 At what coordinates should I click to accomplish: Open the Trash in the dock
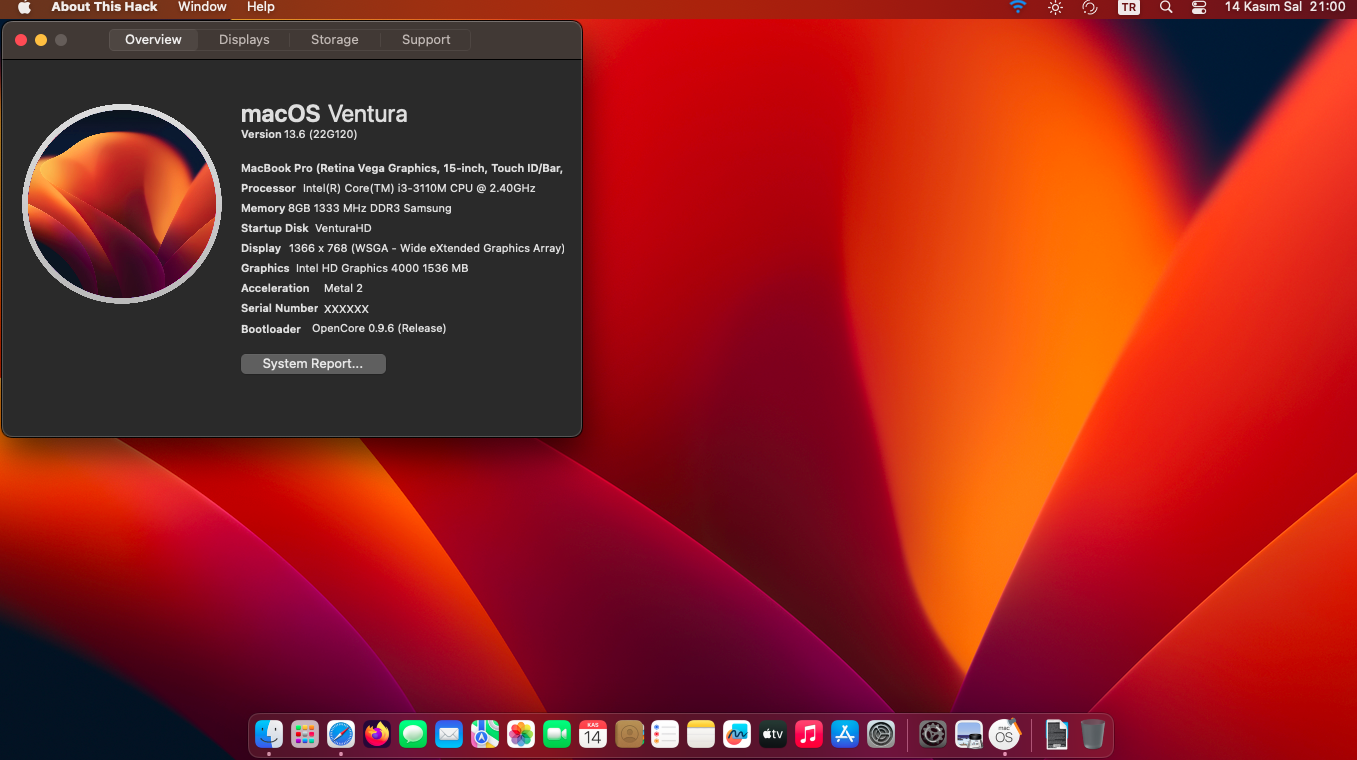(x=1093, y=734)
